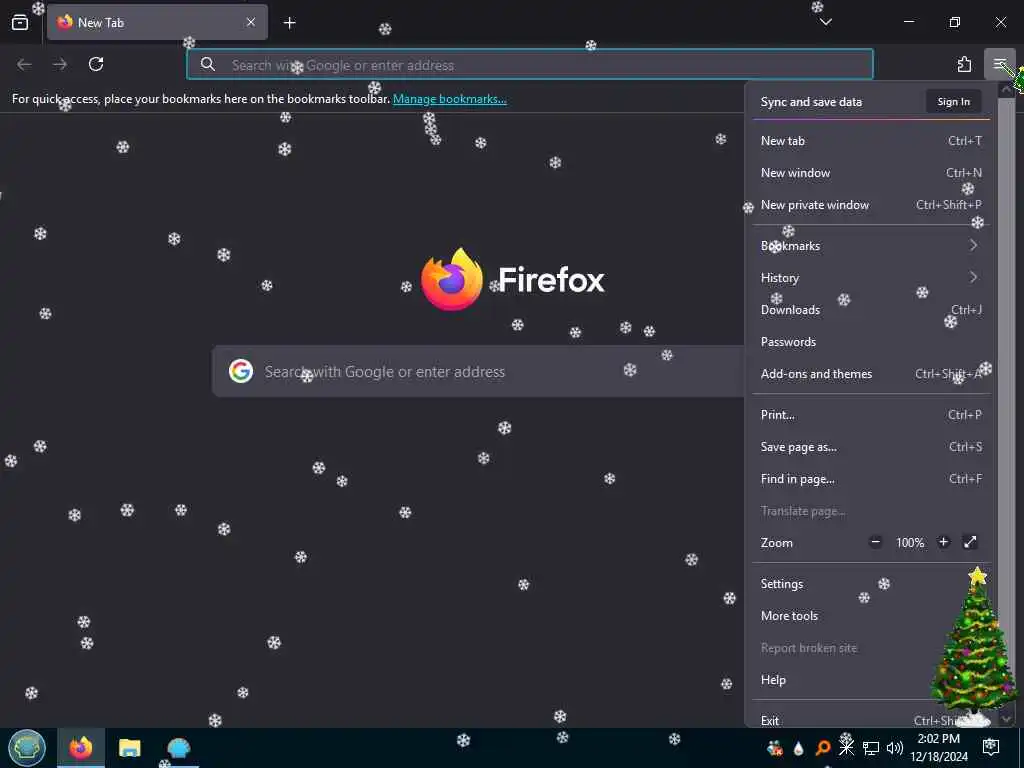Increase zoom with plus button
The image size is (1024, 768).
(x=943, y=542)
